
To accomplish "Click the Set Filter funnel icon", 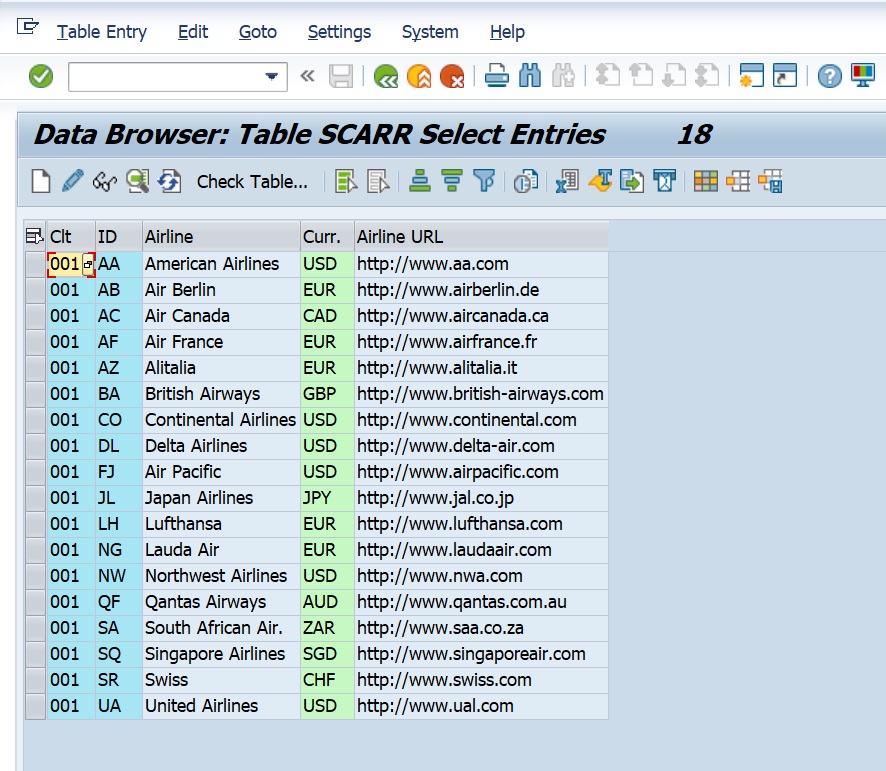I will 484,181.
